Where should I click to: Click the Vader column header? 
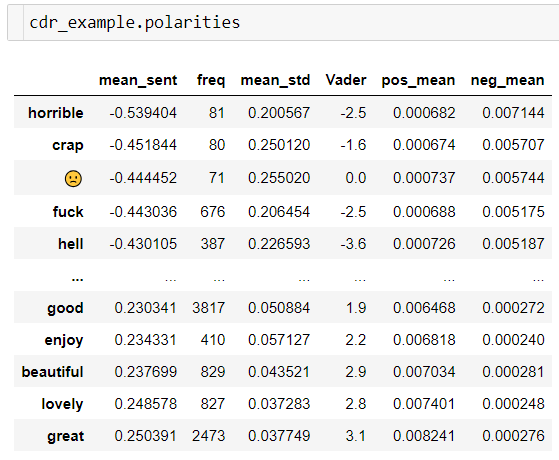[346, 80]
